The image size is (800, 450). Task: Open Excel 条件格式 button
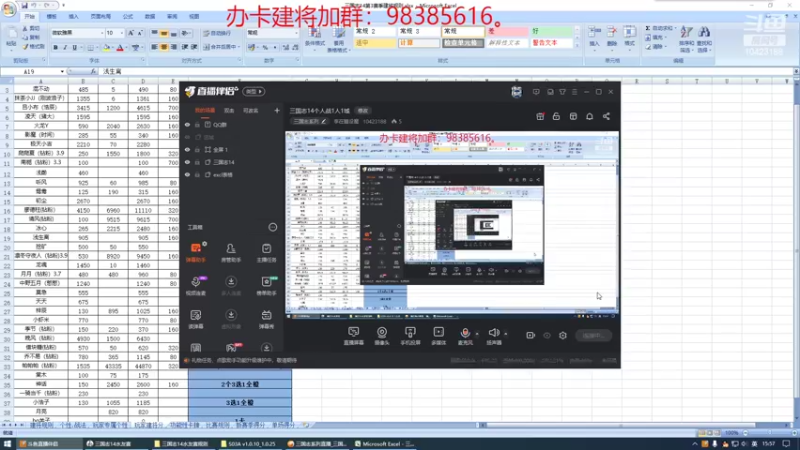click(x=315, y=38)
